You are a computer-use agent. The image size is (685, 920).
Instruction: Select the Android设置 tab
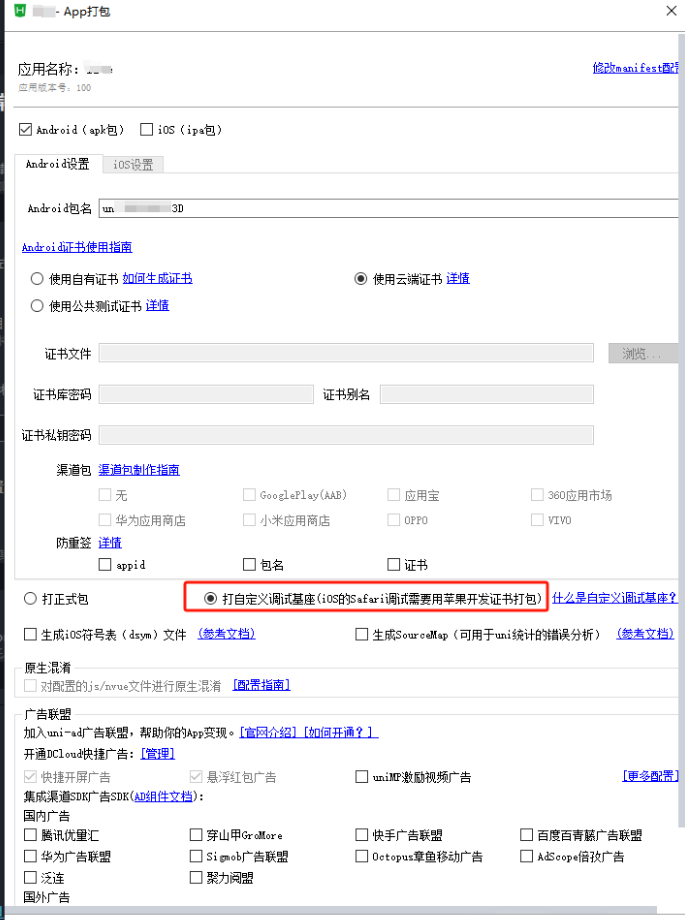[57, 165]
